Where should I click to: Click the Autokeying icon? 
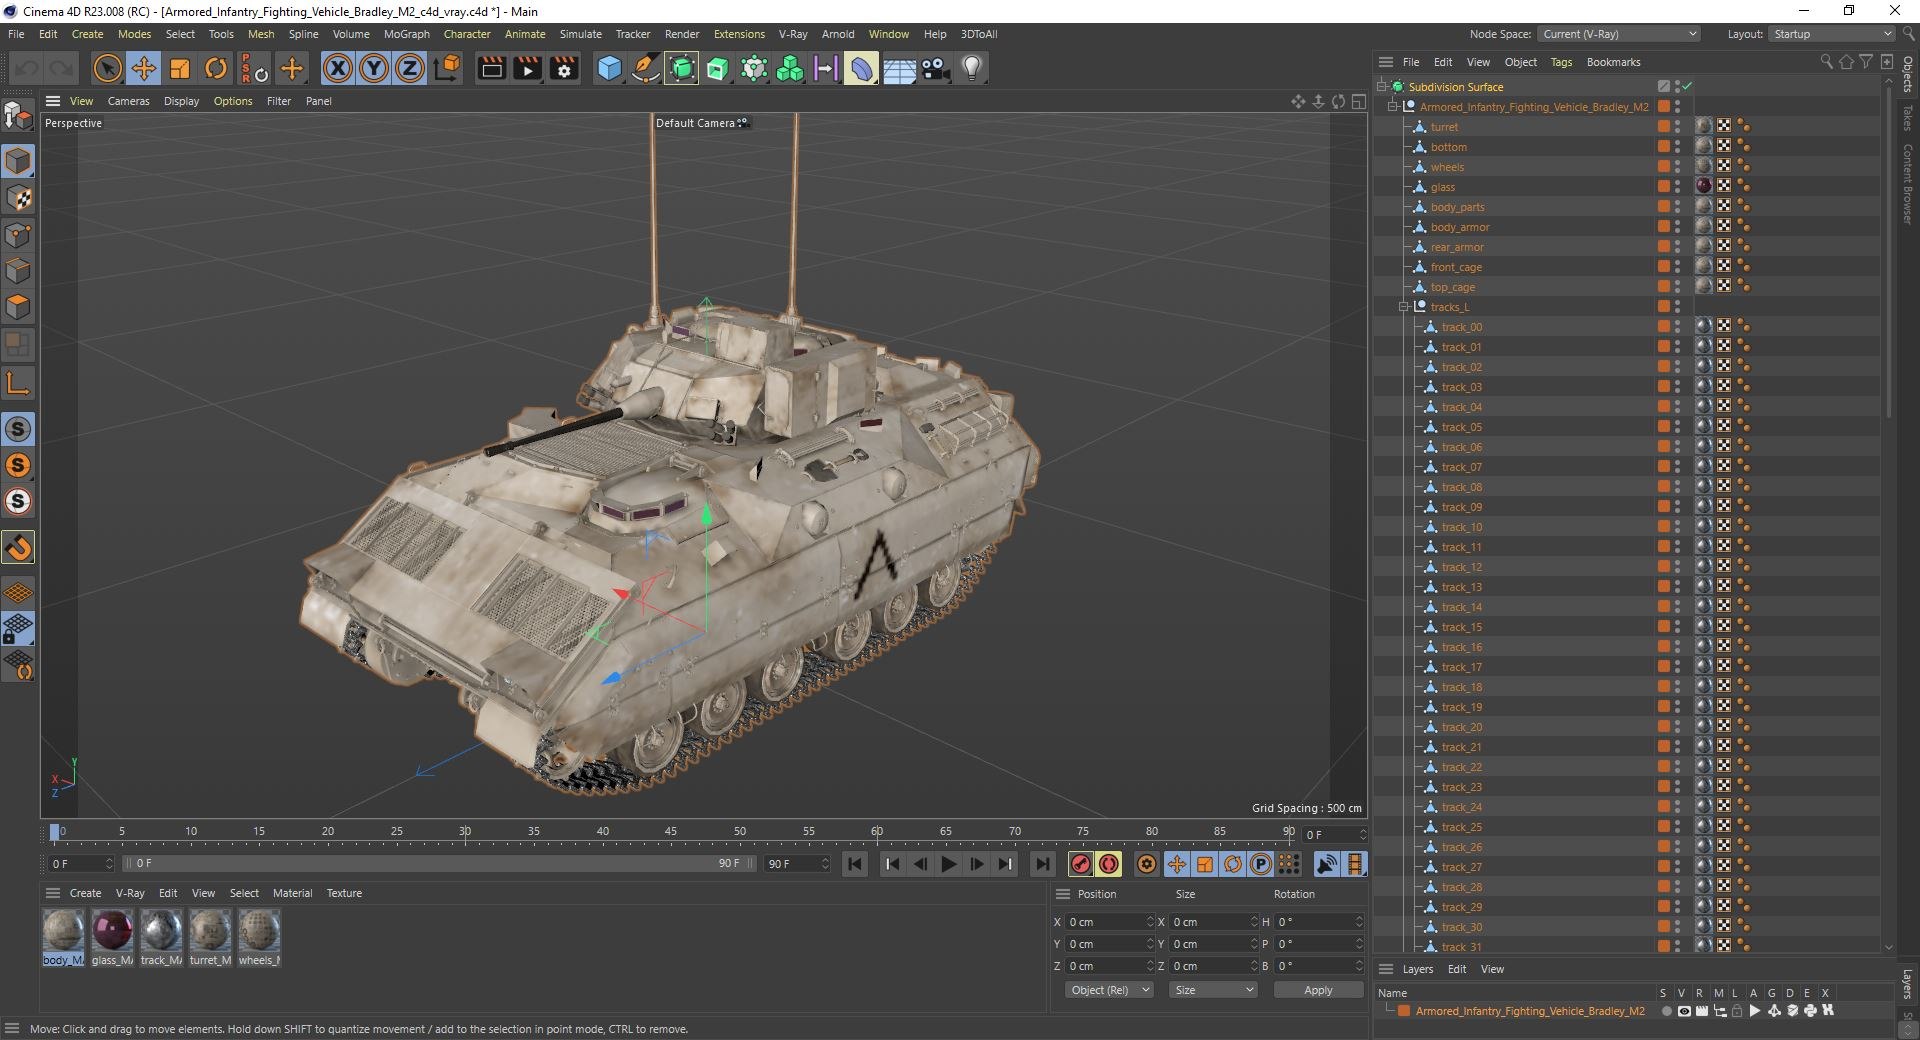1109,864
